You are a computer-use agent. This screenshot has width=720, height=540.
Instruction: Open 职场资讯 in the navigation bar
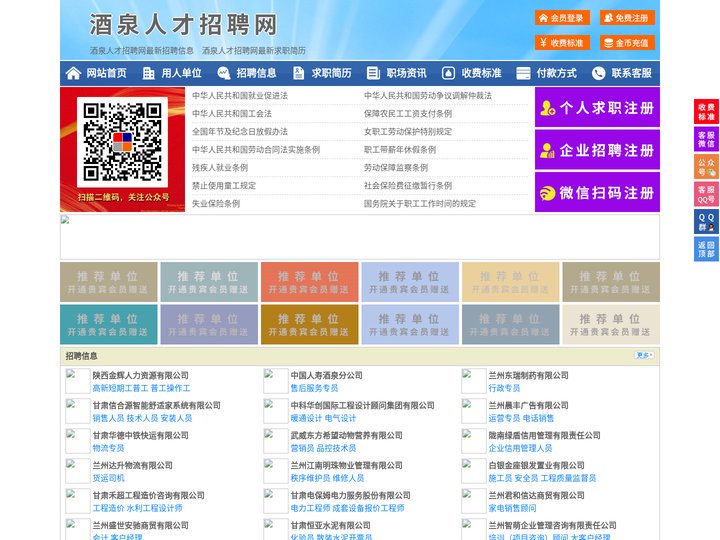406,73
